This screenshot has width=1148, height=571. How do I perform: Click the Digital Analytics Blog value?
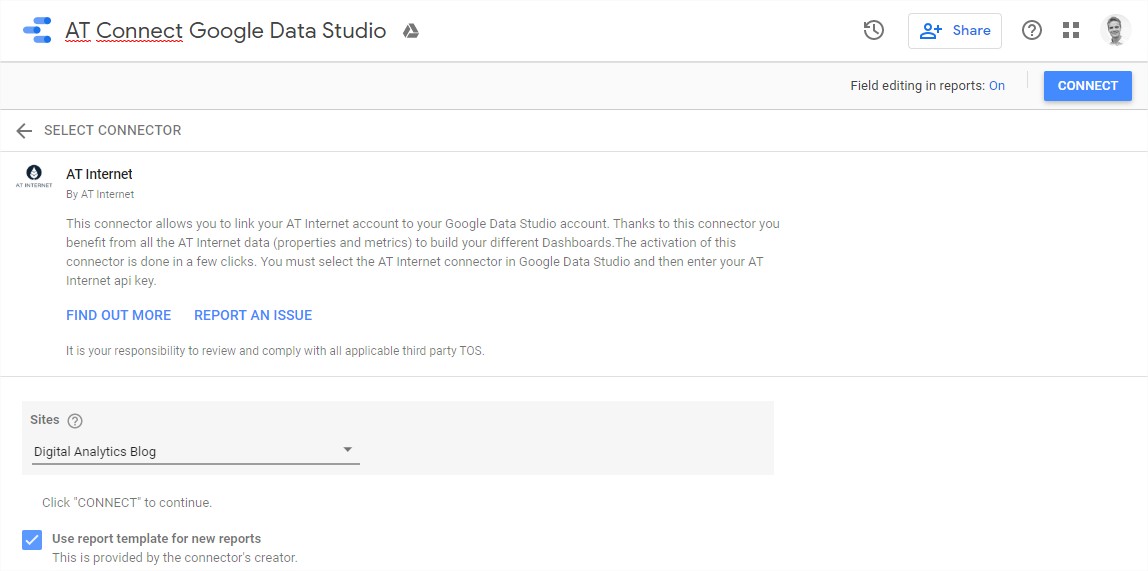click(x=95, y=452)
